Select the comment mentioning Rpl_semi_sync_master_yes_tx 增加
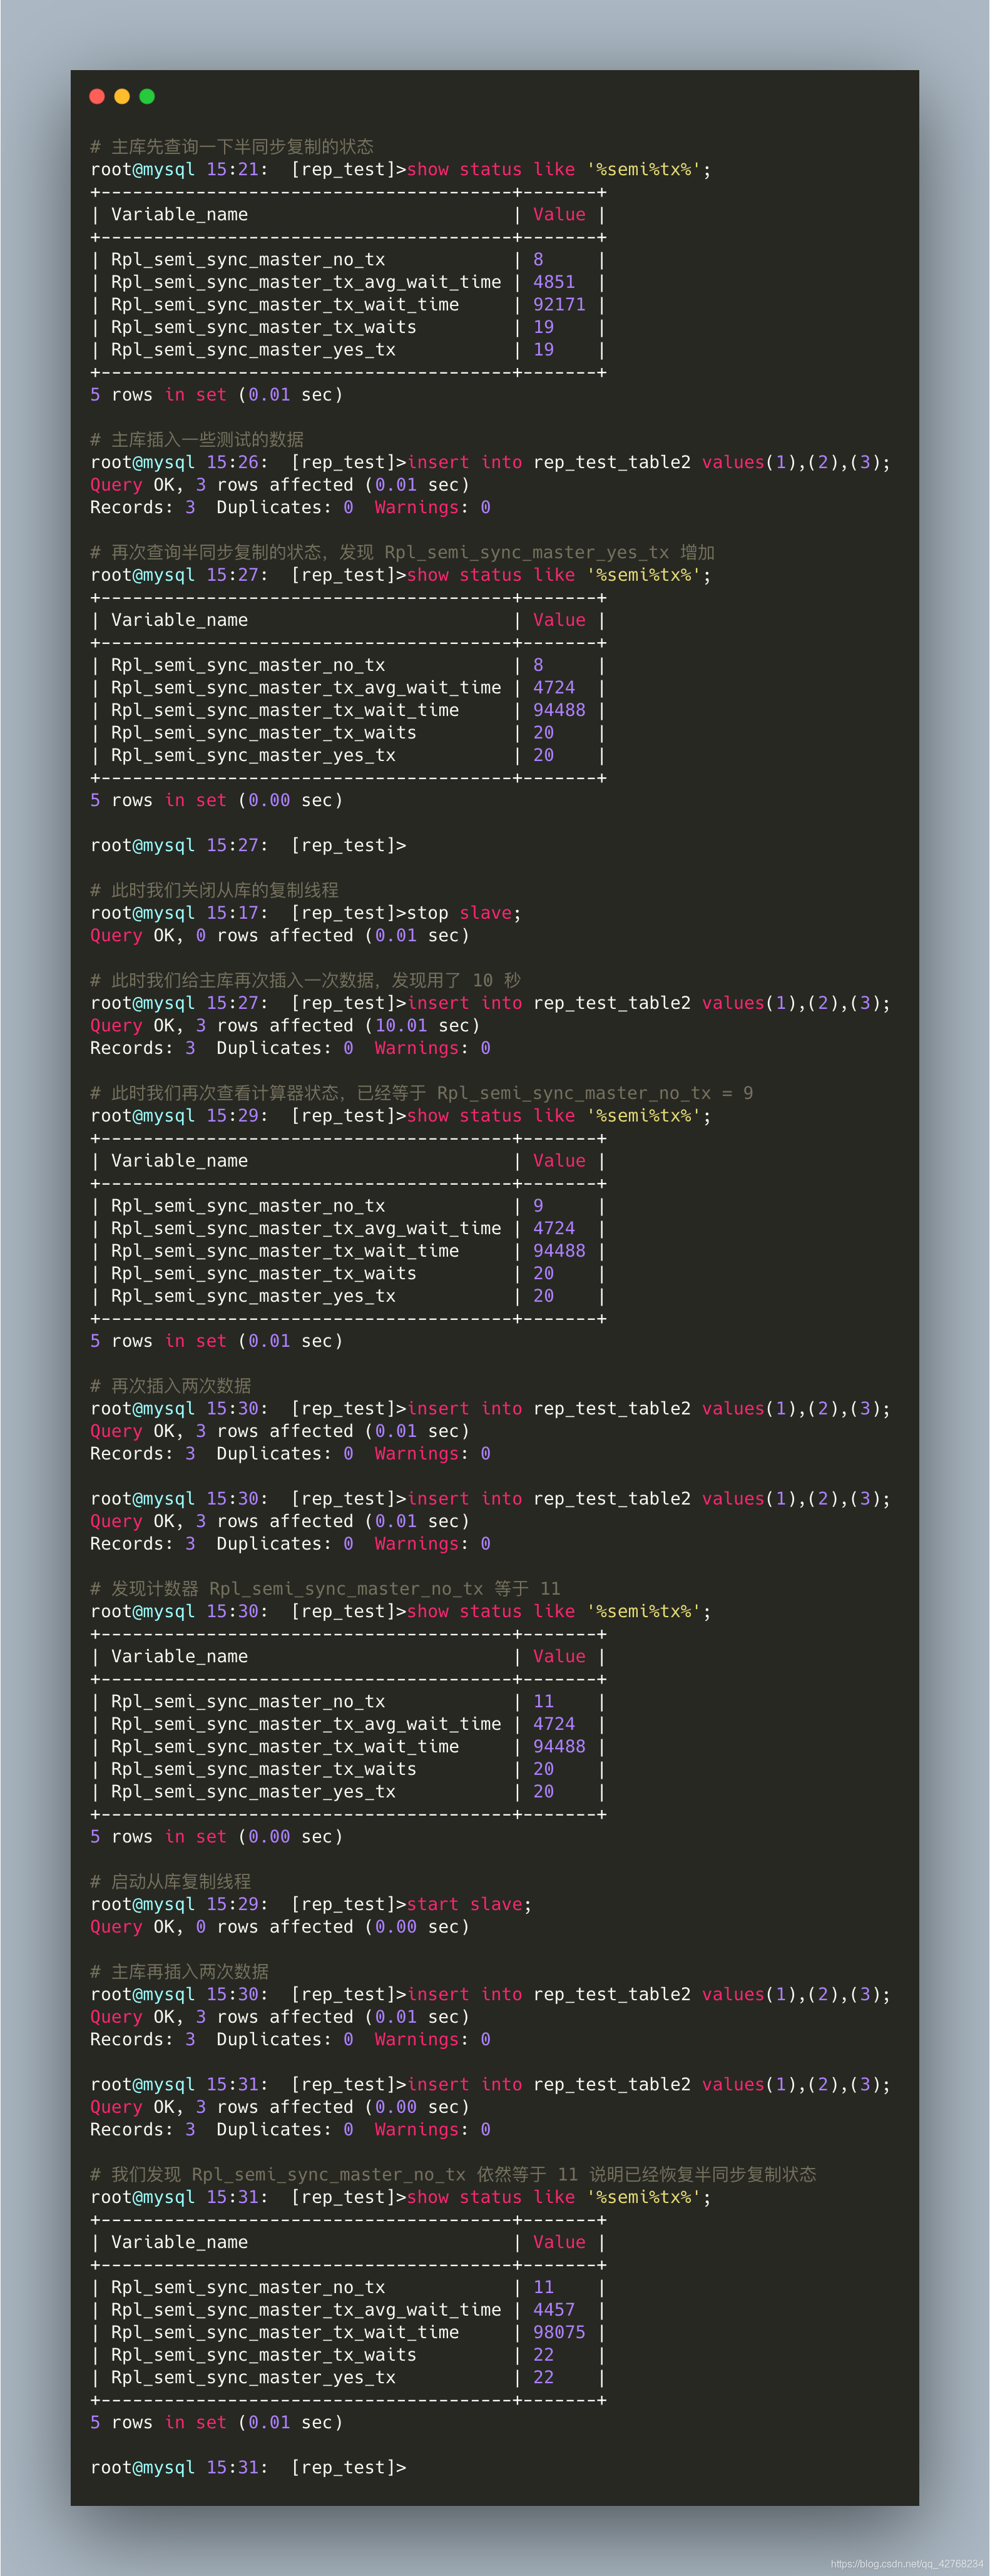 click(402, 552)
